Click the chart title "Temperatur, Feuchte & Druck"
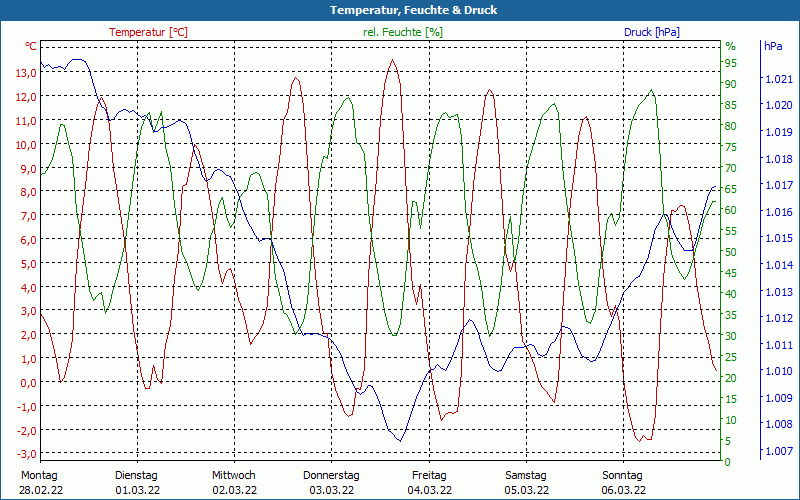Viewport: 800px width, 500px height. [x=400, y=10]
